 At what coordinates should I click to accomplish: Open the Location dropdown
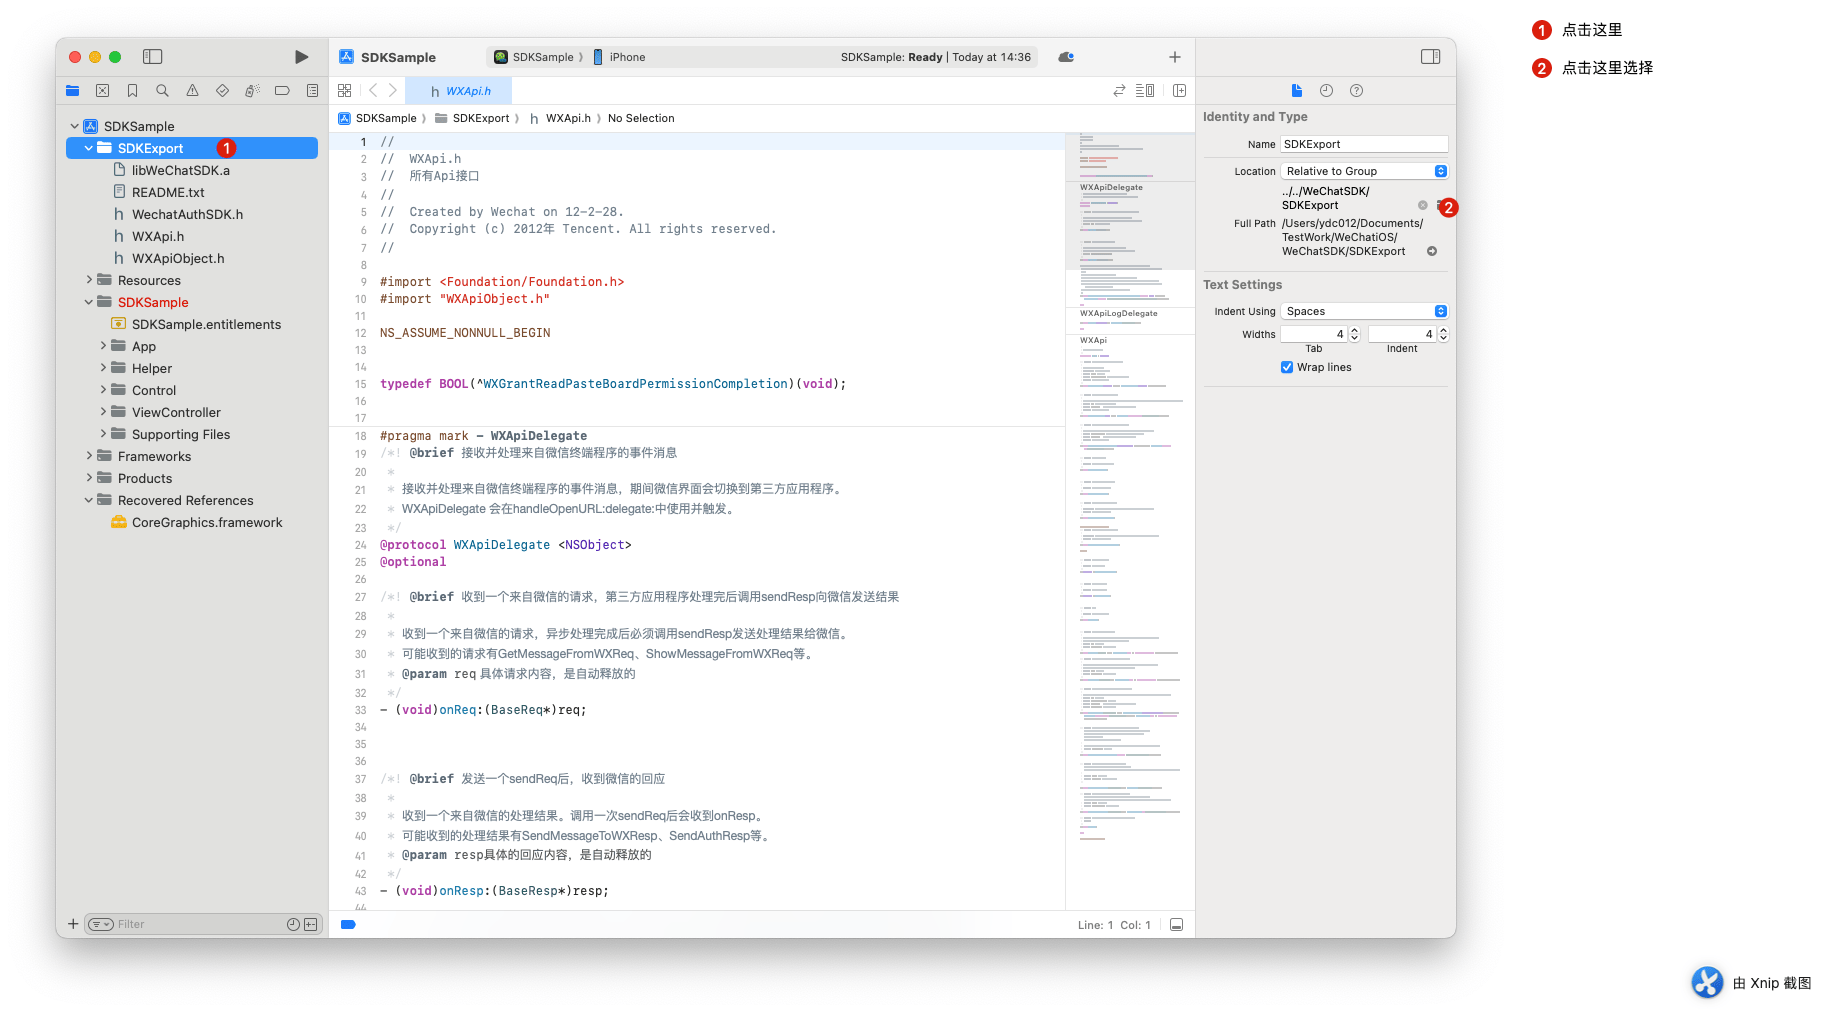(1364, 171)
